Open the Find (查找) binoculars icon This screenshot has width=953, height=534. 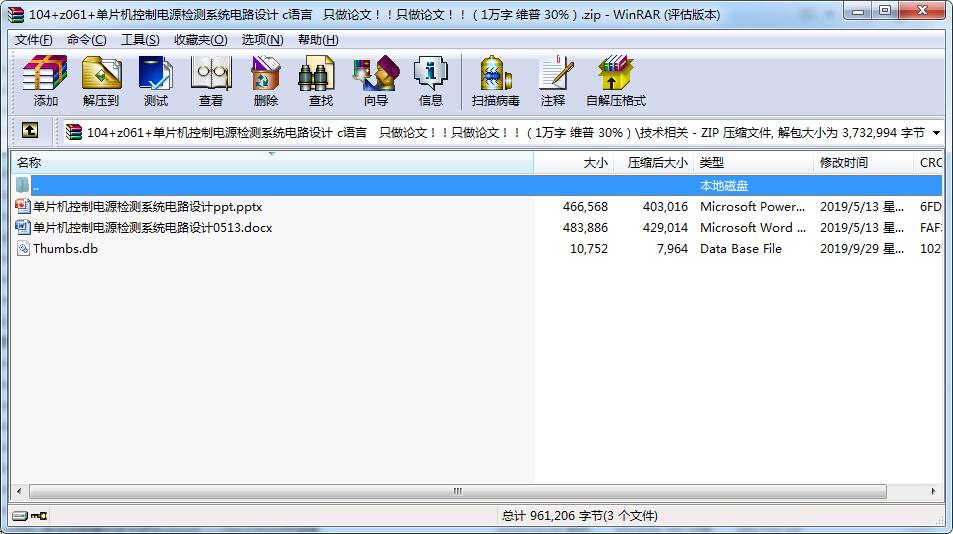[317, 73]
